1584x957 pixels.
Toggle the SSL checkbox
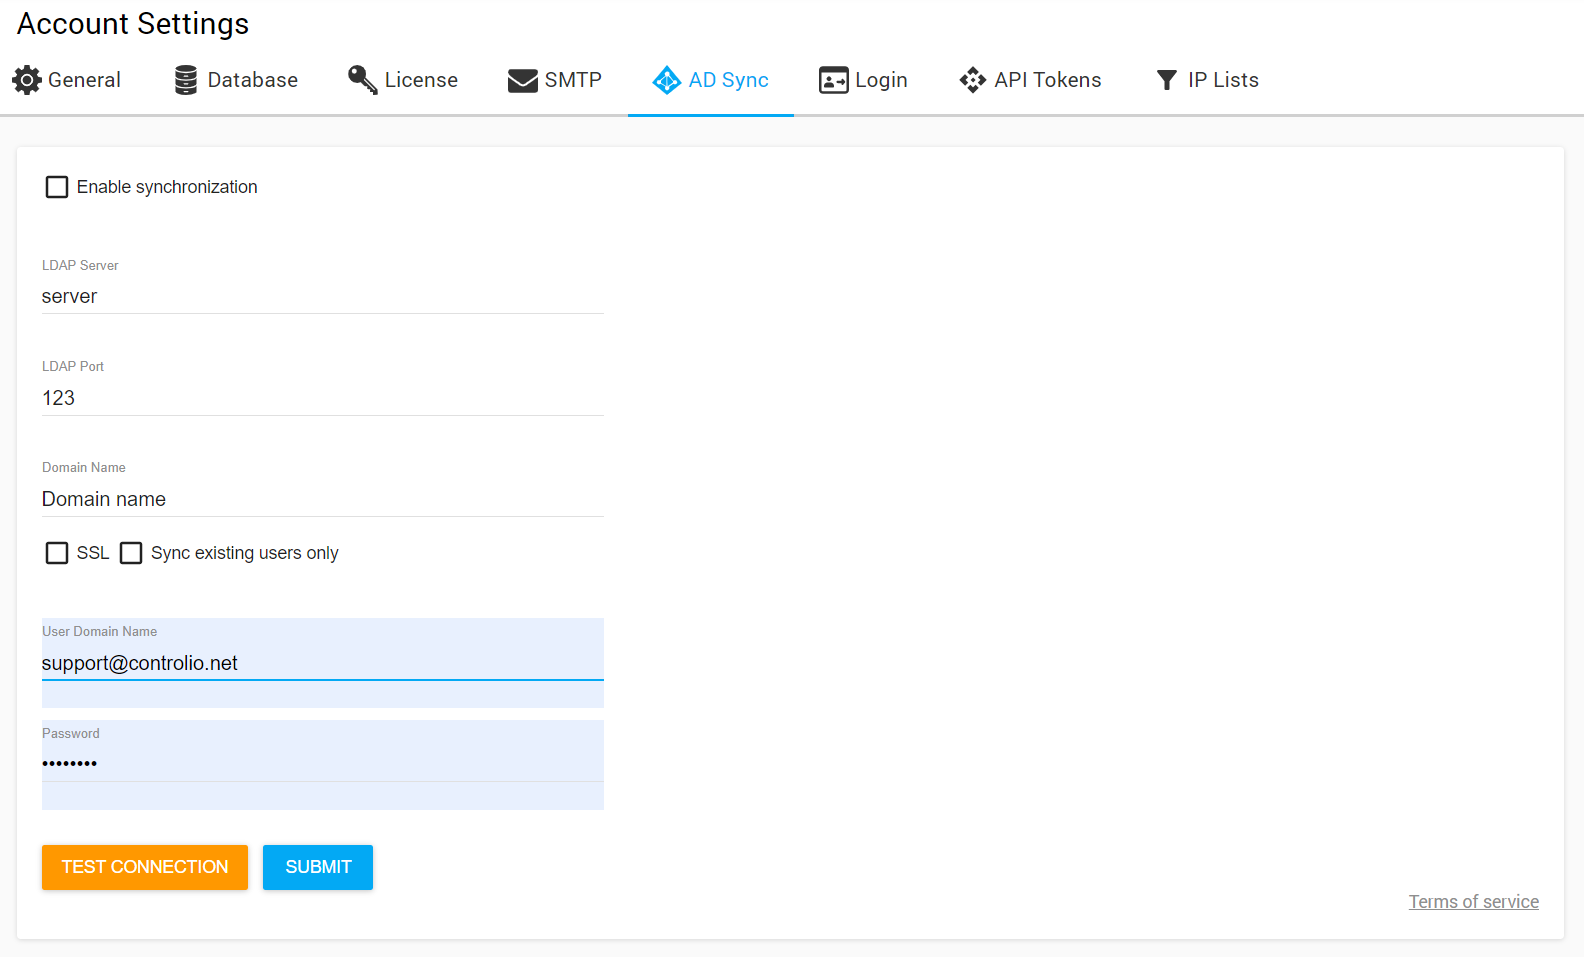pos(57,553)
